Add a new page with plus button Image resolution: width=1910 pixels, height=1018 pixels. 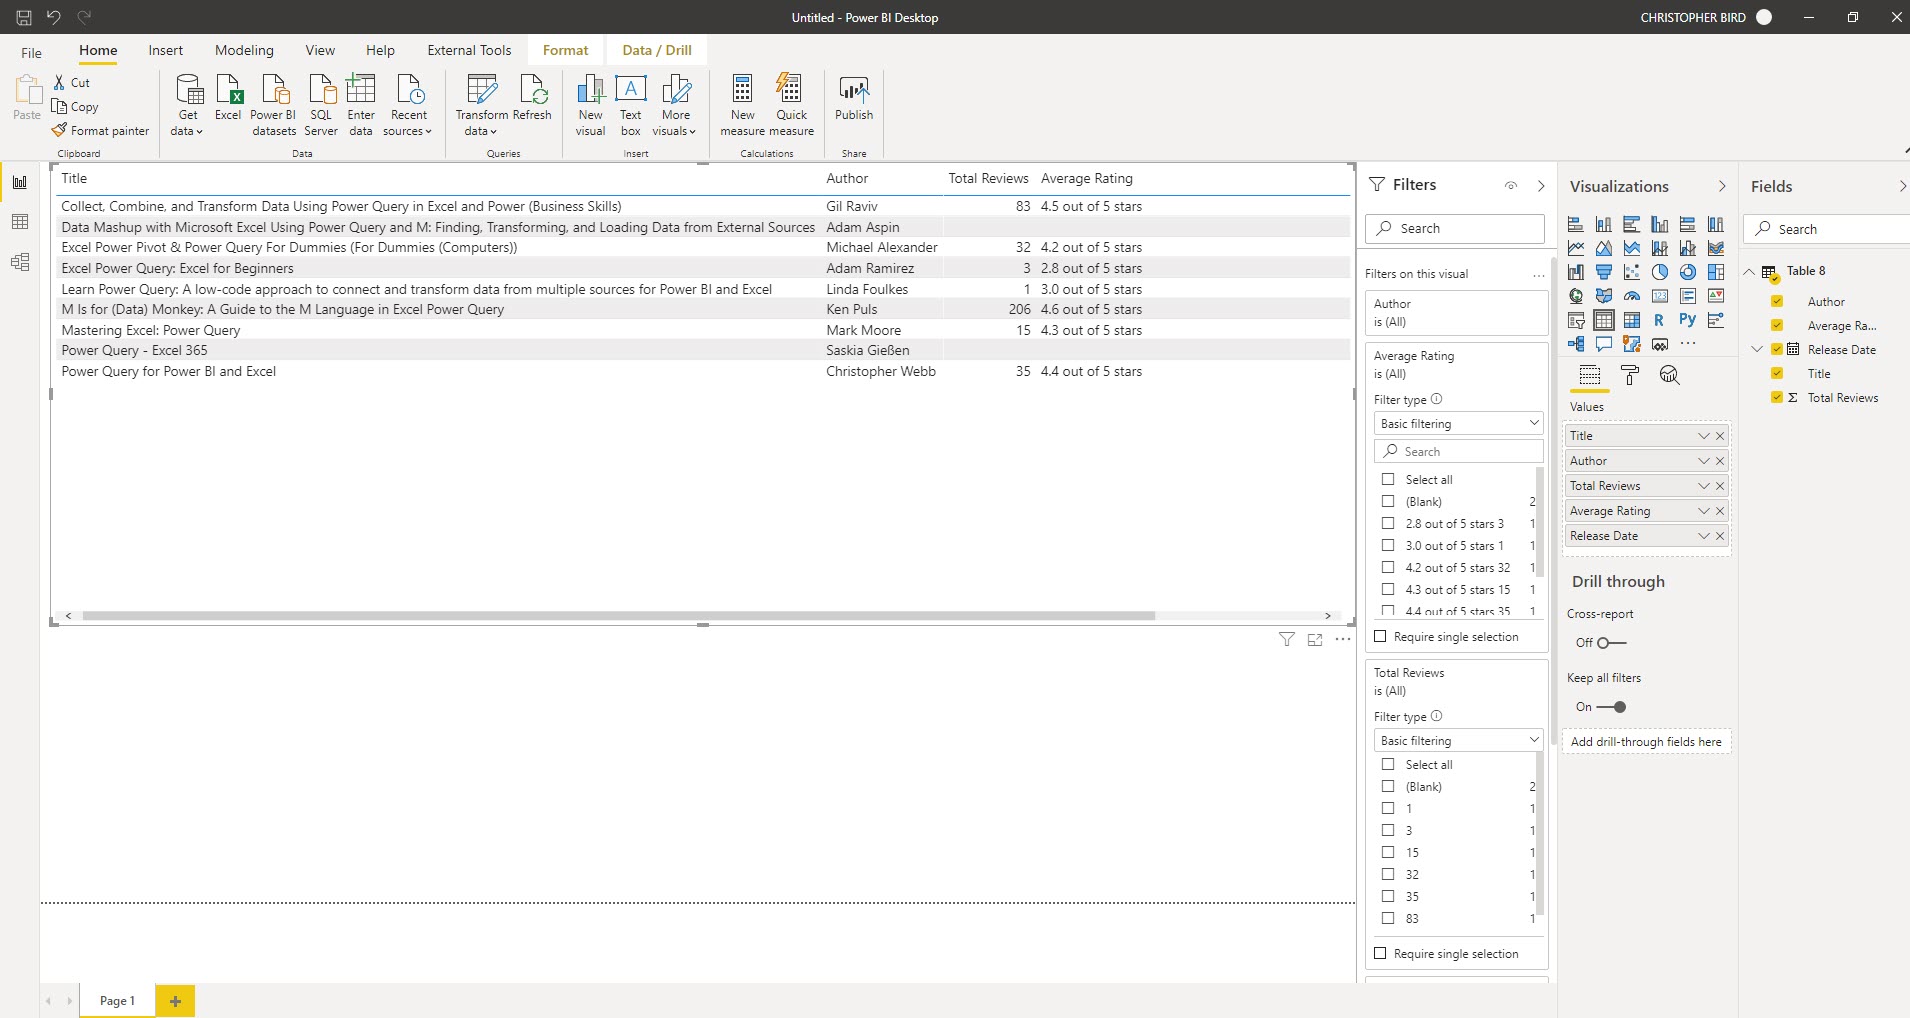point(175,1000)
